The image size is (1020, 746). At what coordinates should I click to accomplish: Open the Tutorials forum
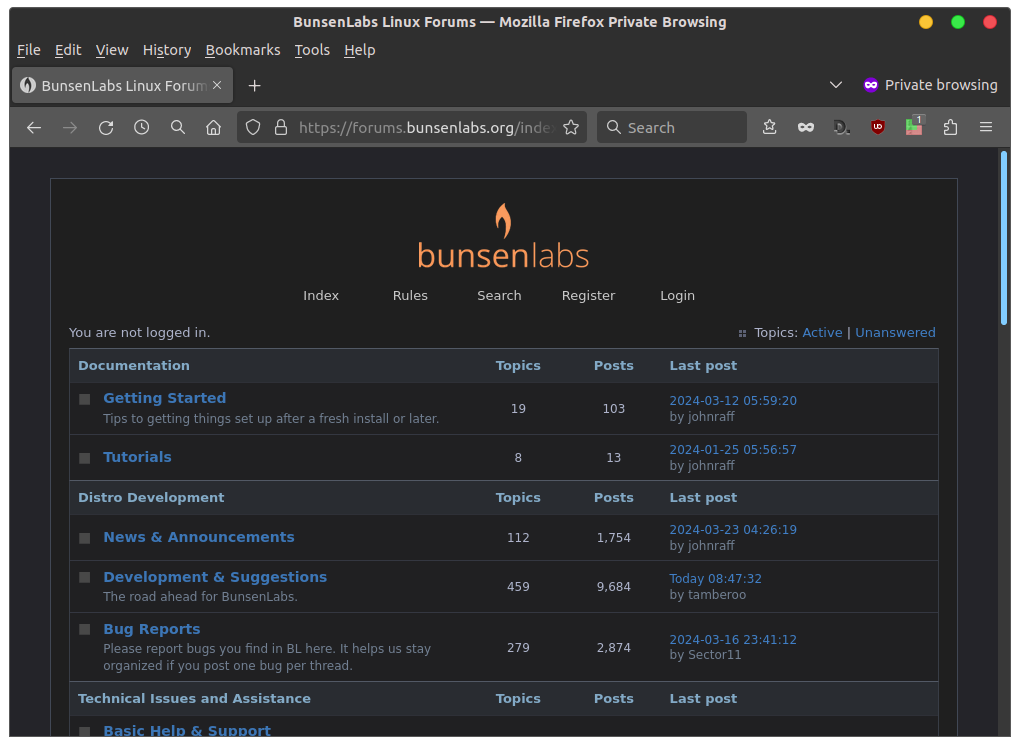[137, 457]
